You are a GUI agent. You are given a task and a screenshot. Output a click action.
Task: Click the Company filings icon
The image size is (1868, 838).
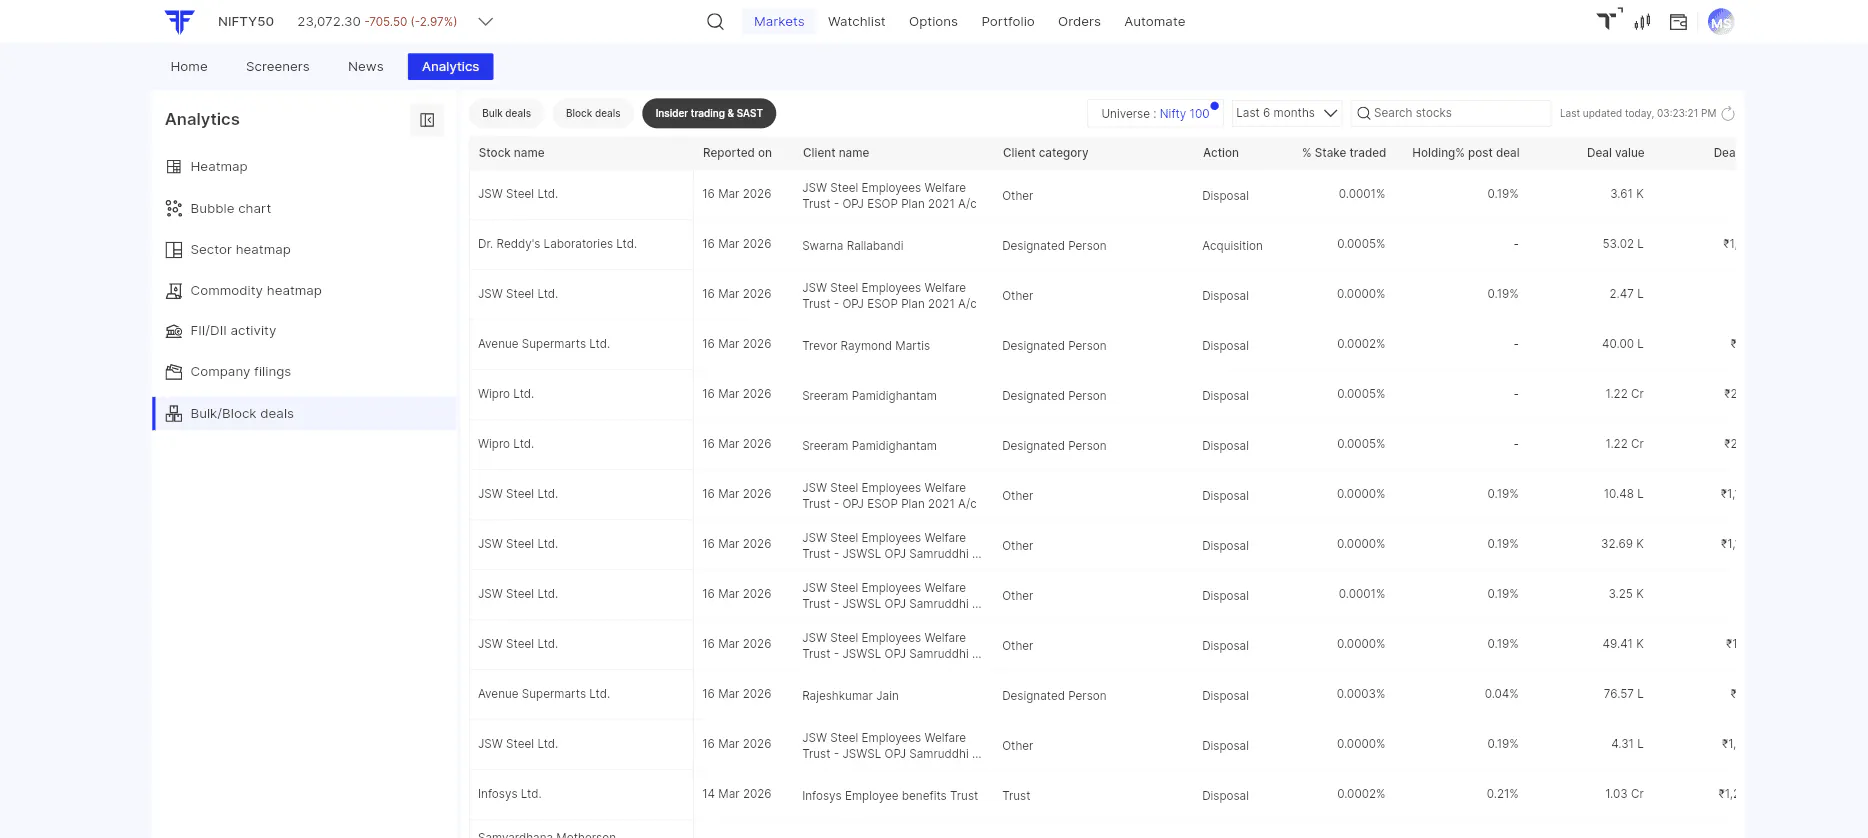click(x=174, y=372)
